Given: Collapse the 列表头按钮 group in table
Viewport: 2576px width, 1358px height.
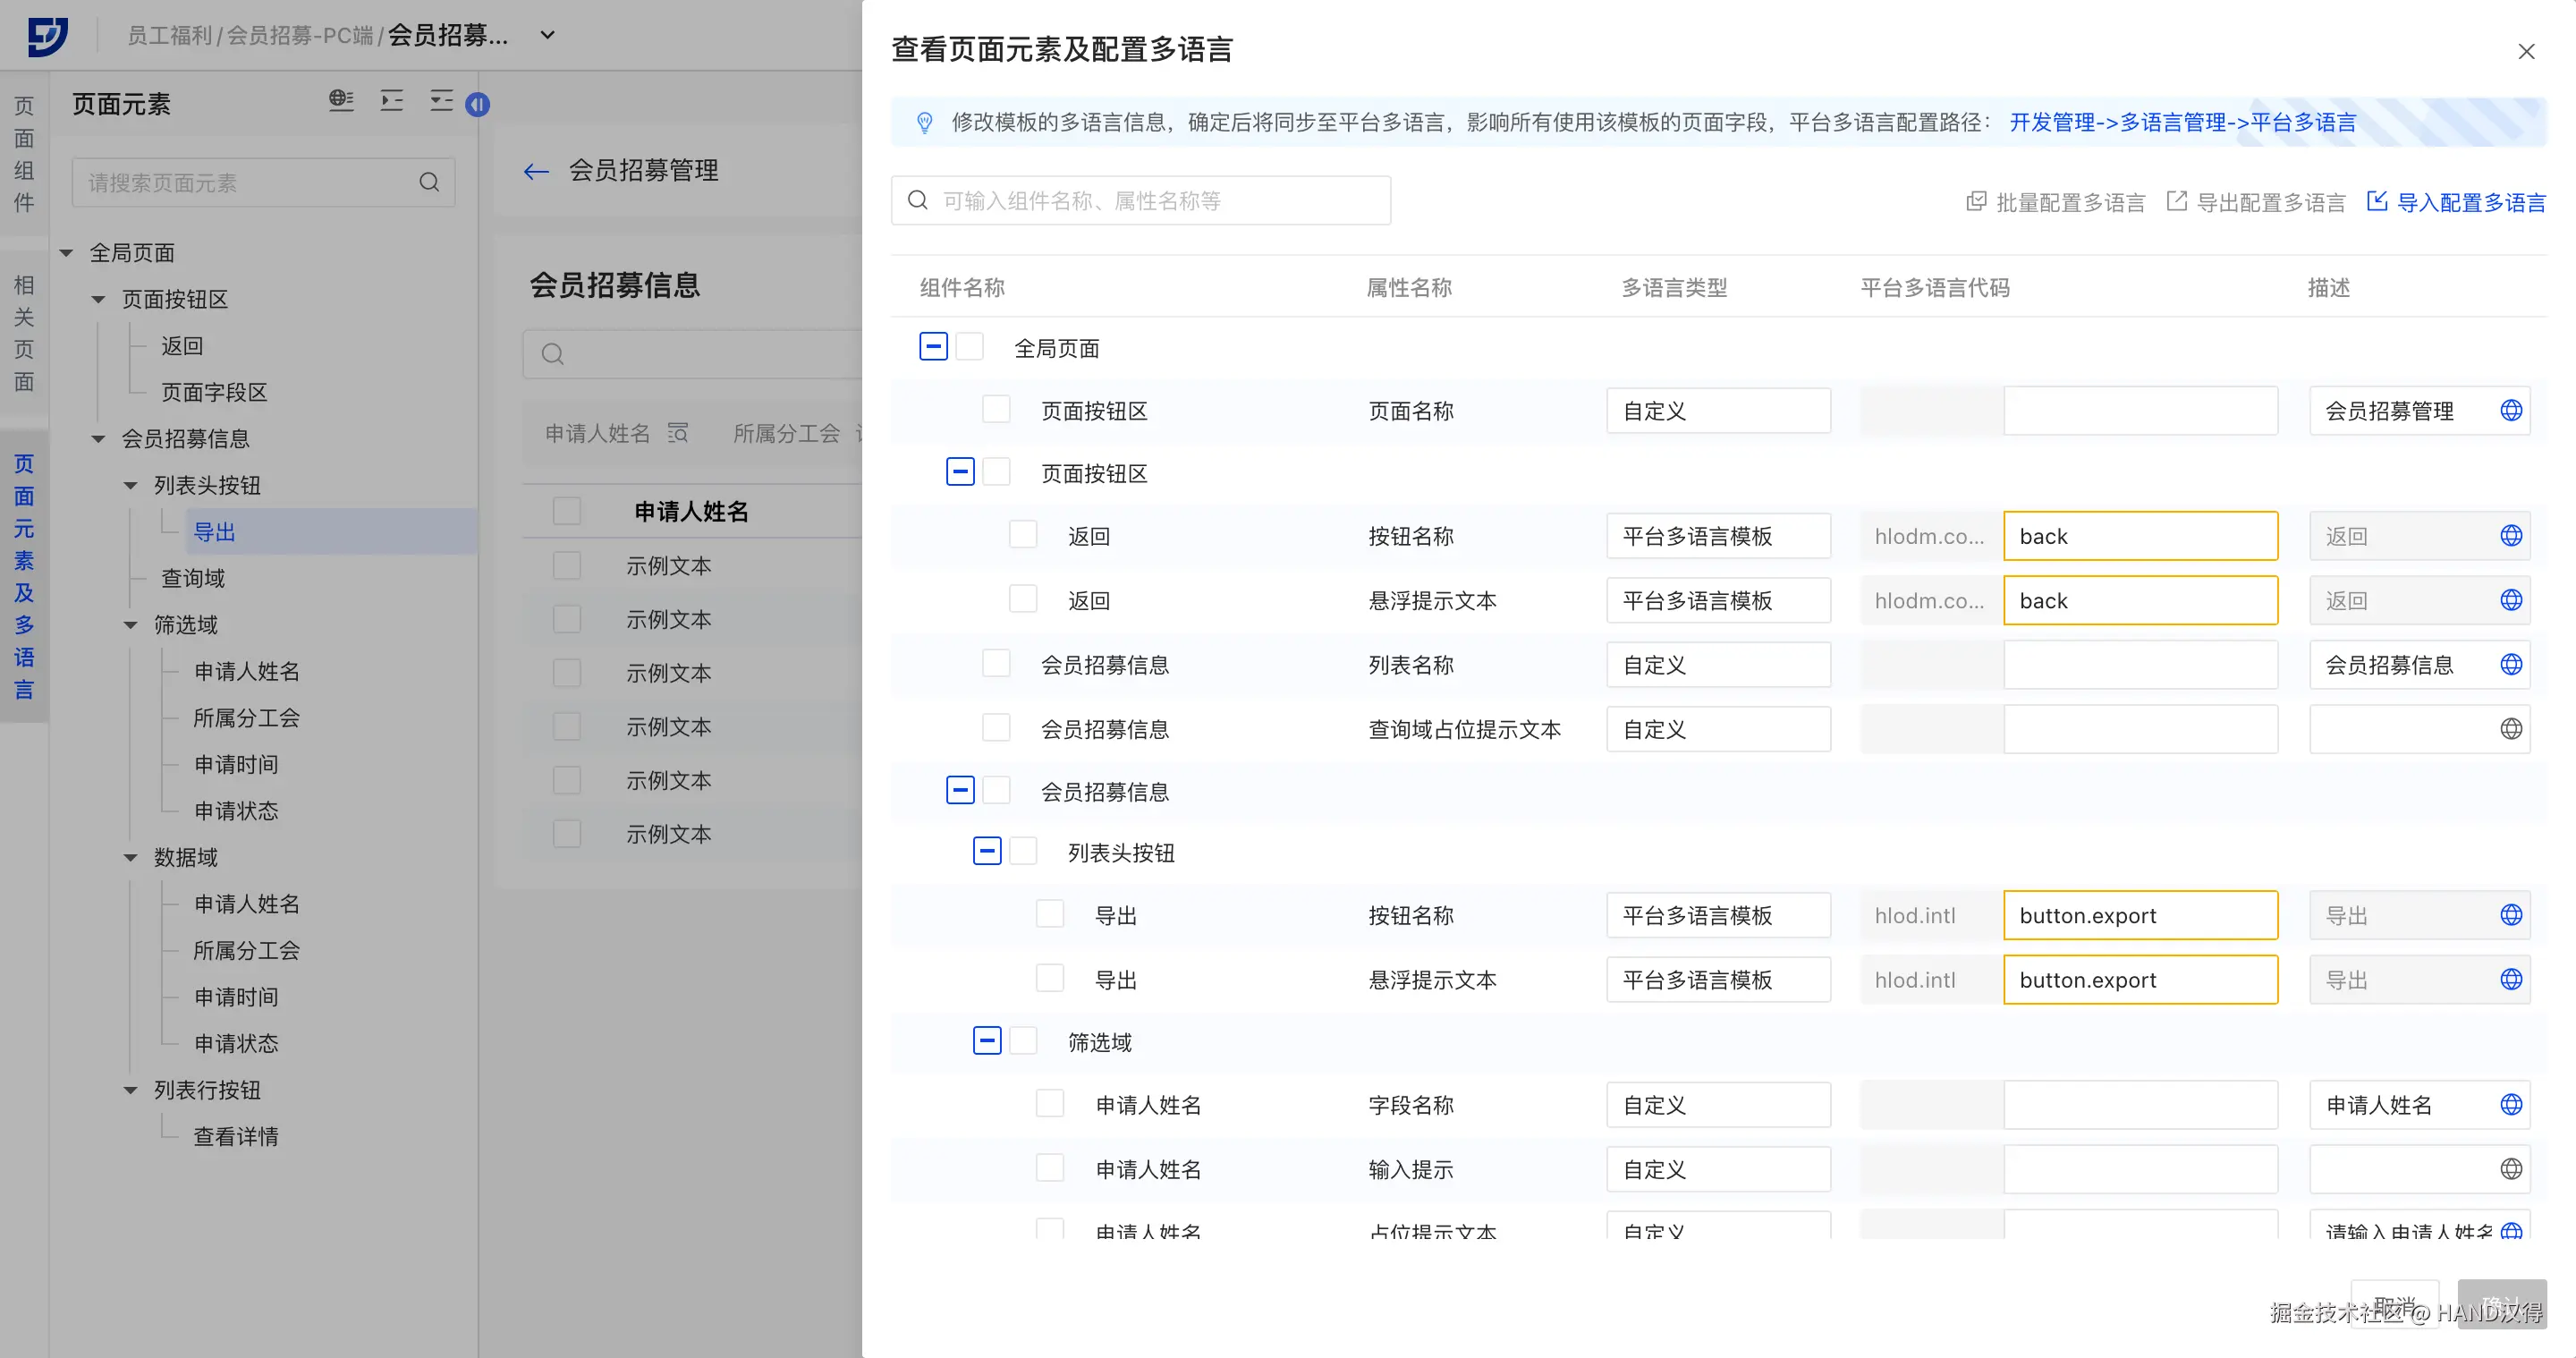Looking at the screenshot, I should 986,851.
